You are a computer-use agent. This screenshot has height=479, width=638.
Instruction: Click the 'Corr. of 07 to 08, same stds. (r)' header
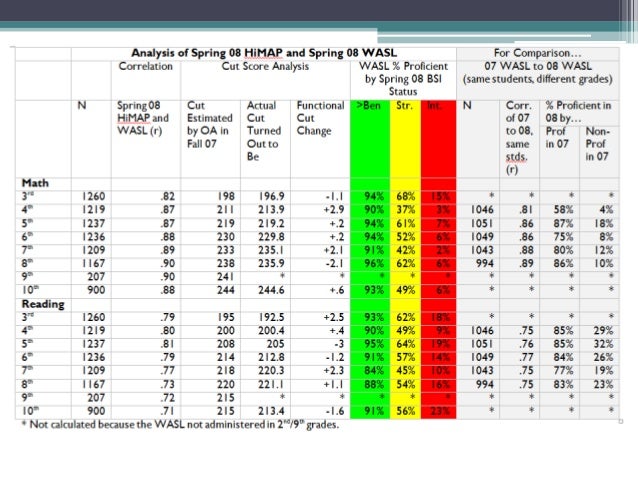click(519, 137)
